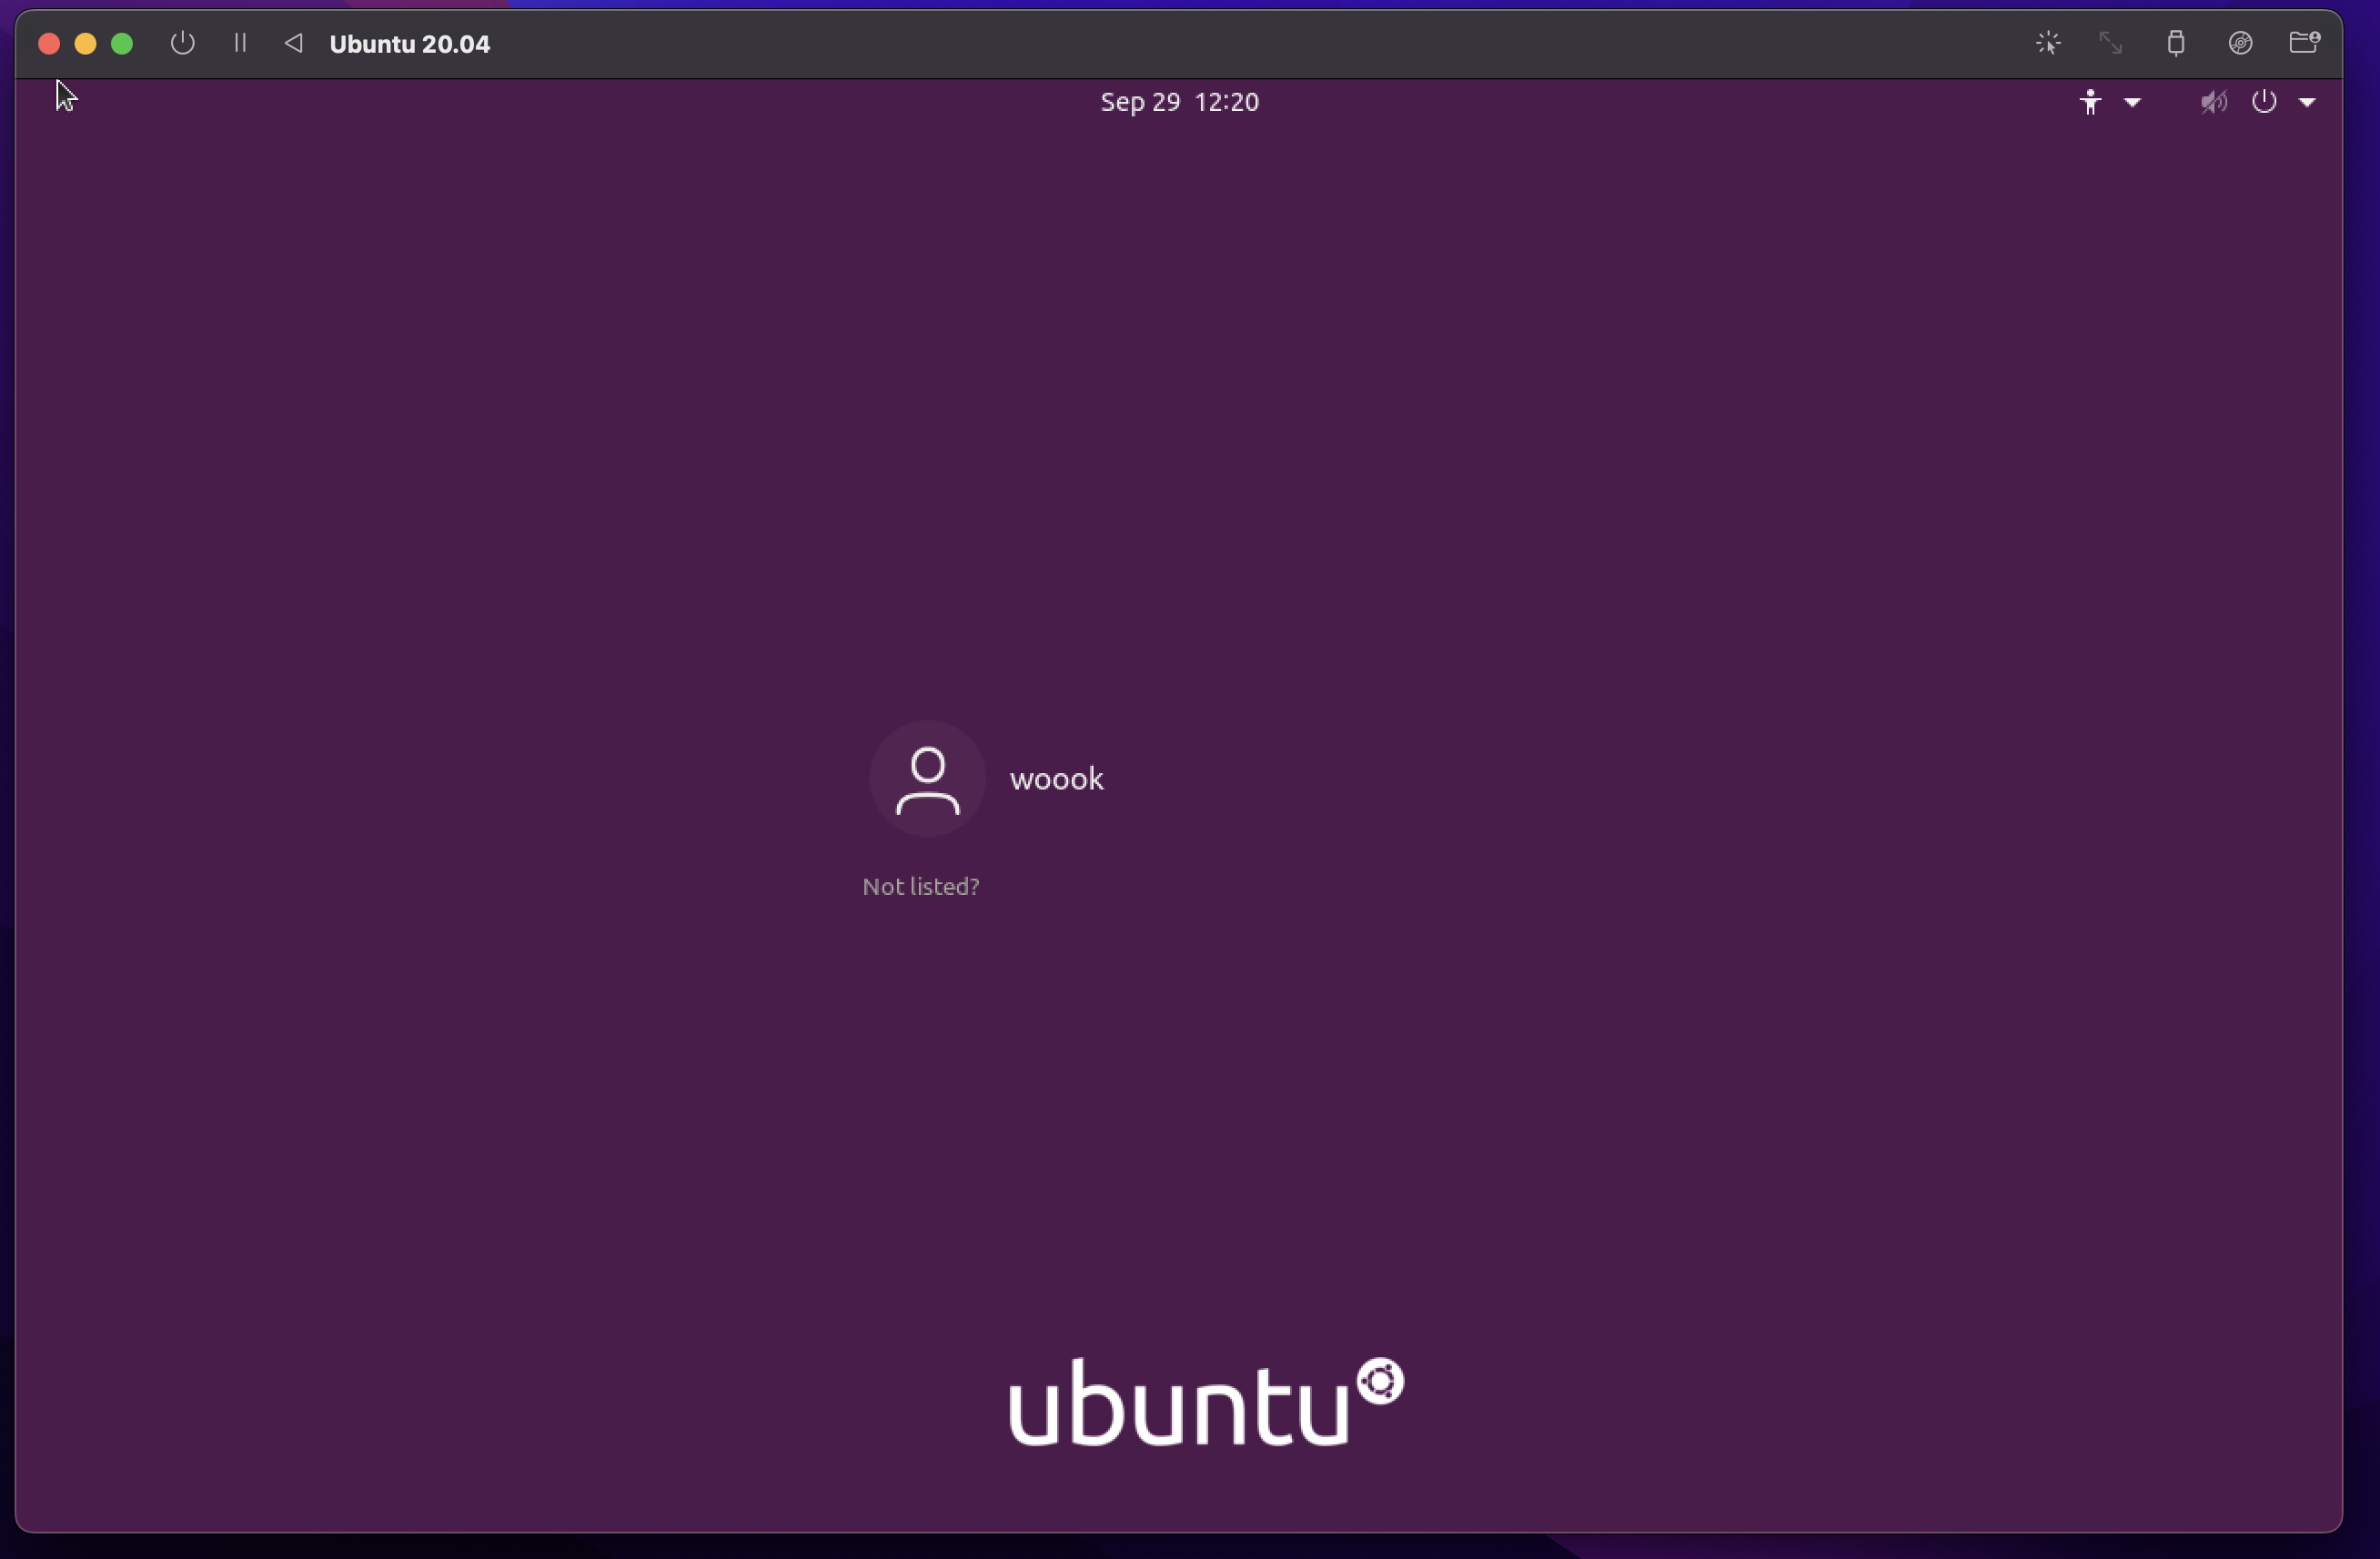The width and height of the screenshot is (2380, 1559).
Task: Minimize the Ubuntu 20.04 VM window
Action: tap(86, 44)
